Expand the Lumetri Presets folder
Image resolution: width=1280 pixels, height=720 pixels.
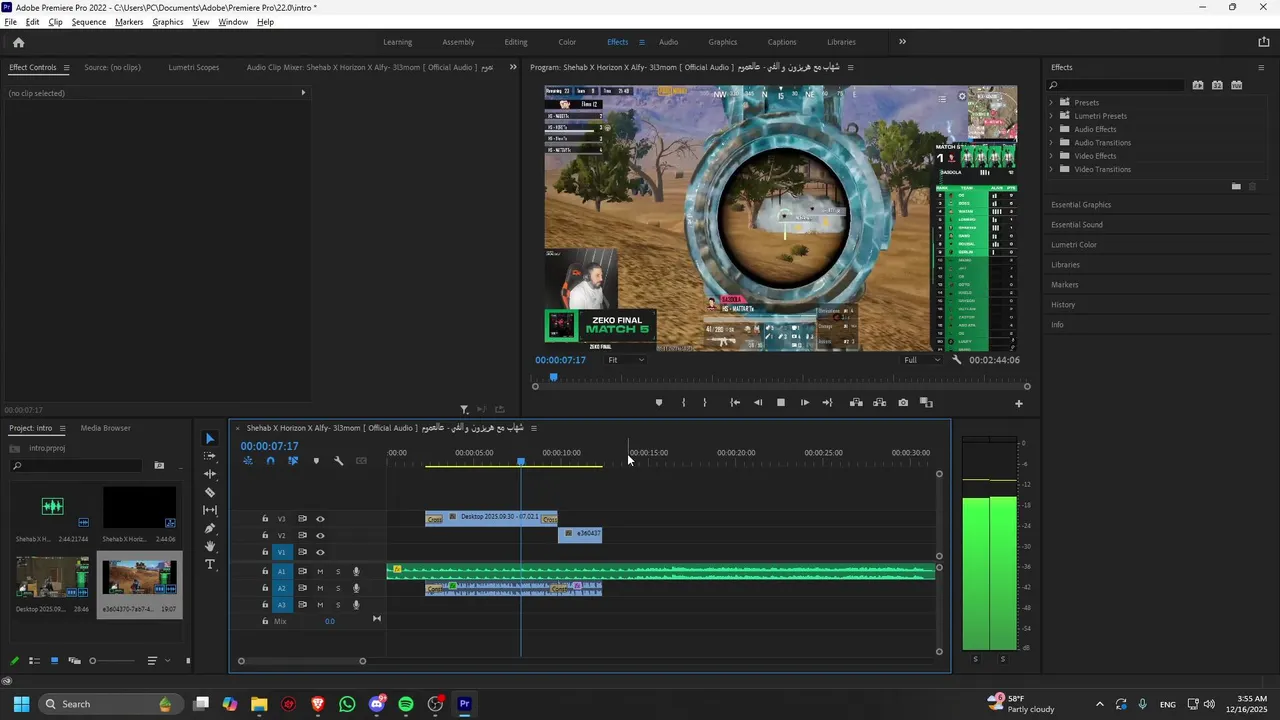click(1051, 116)
